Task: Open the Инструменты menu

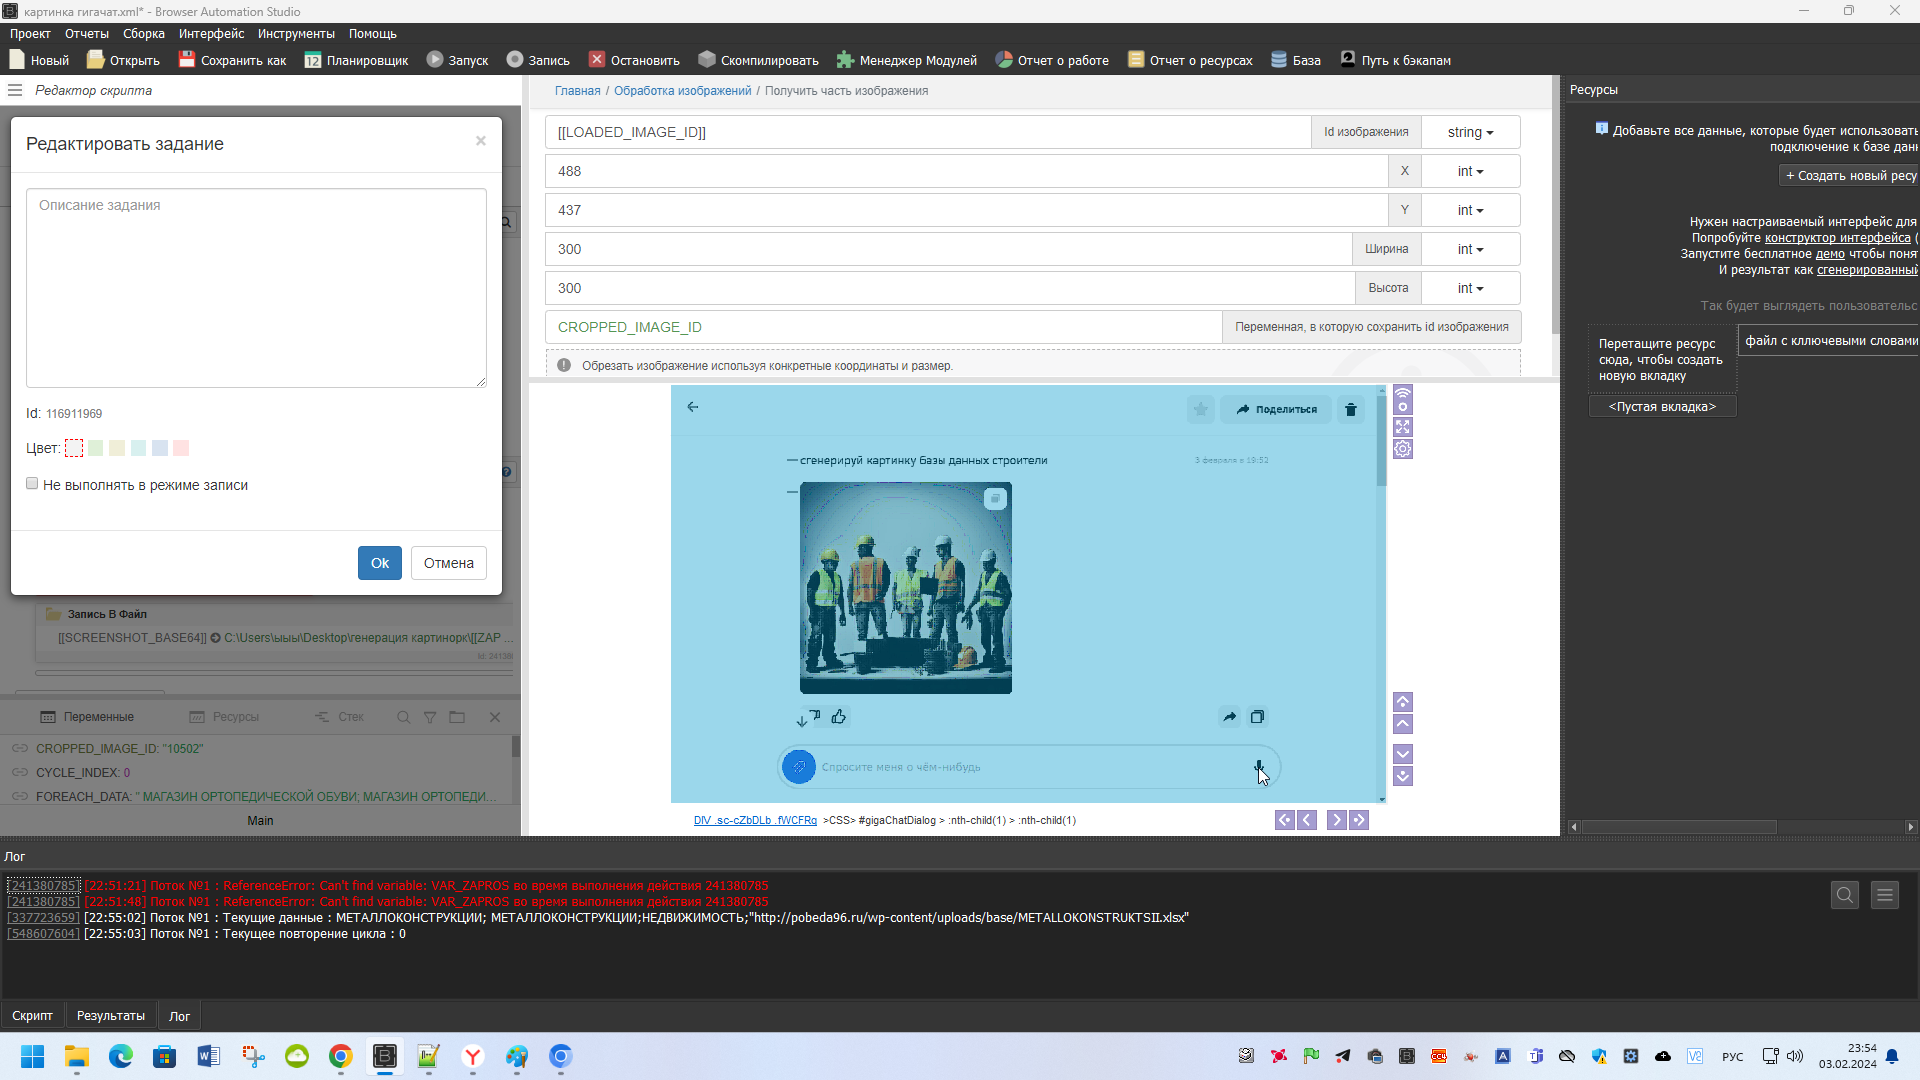Action: pos(296,34)
